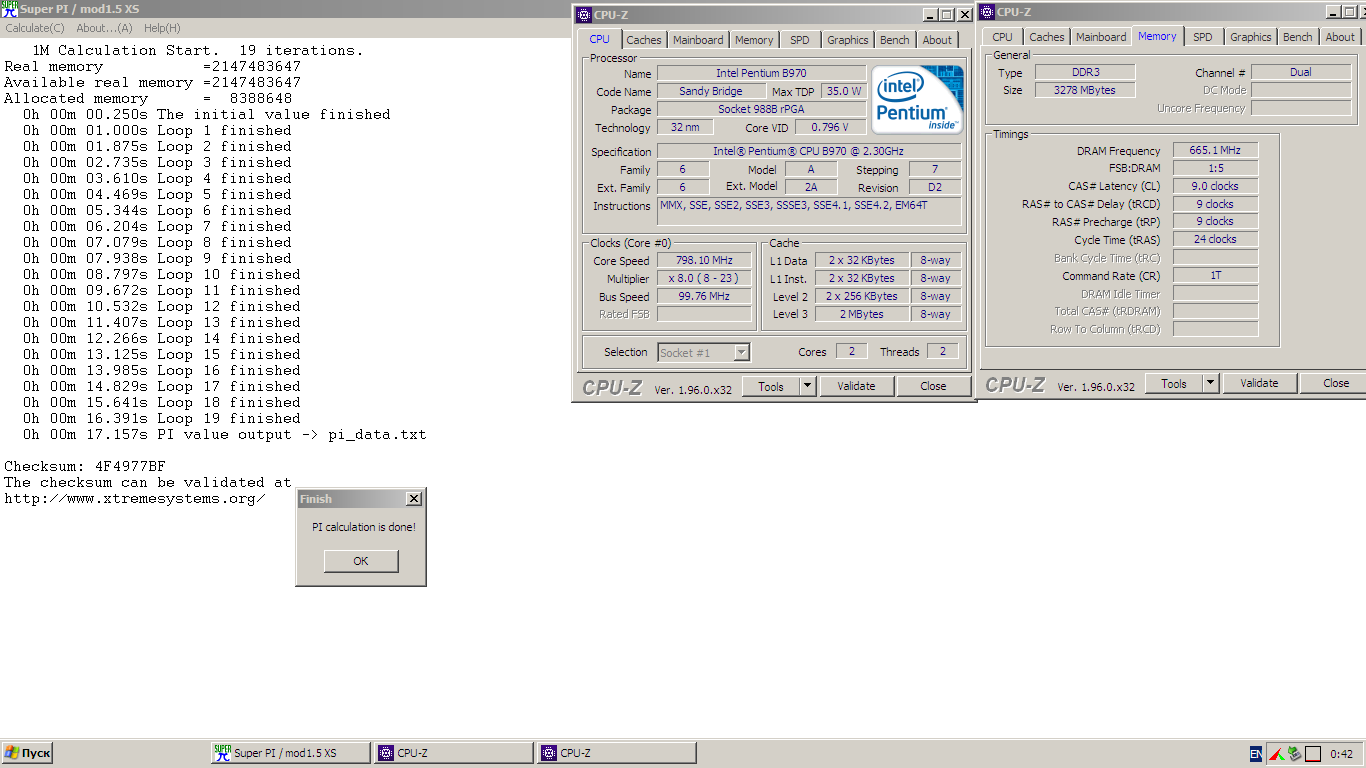Click the Intel Pentium inside logo

click(918, 99)
